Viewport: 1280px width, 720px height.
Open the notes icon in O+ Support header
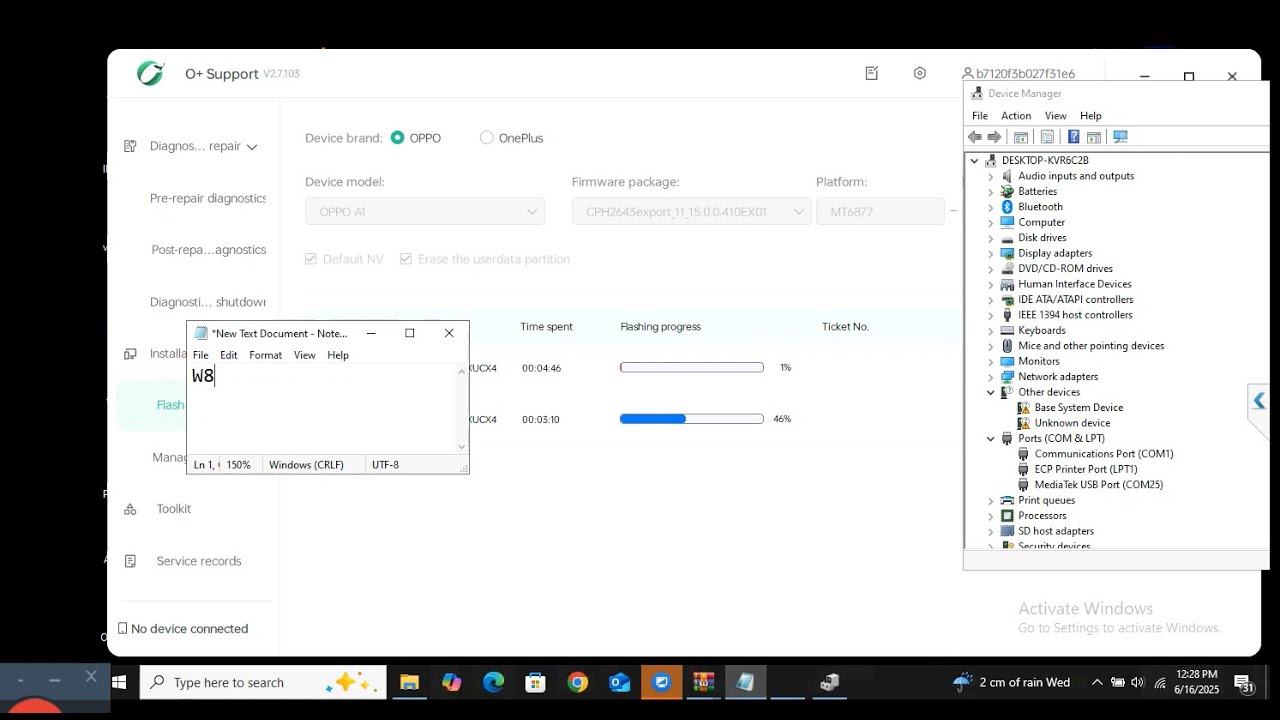click(x=872, y=73)
